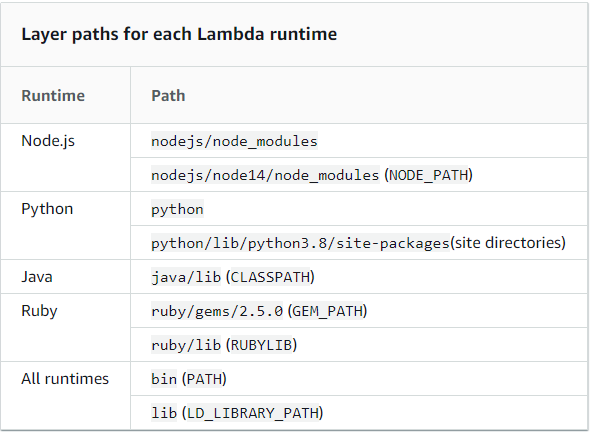The image size is (592, 434).
Task: Select the Ruby runtime cell
Action: point(39,311)
